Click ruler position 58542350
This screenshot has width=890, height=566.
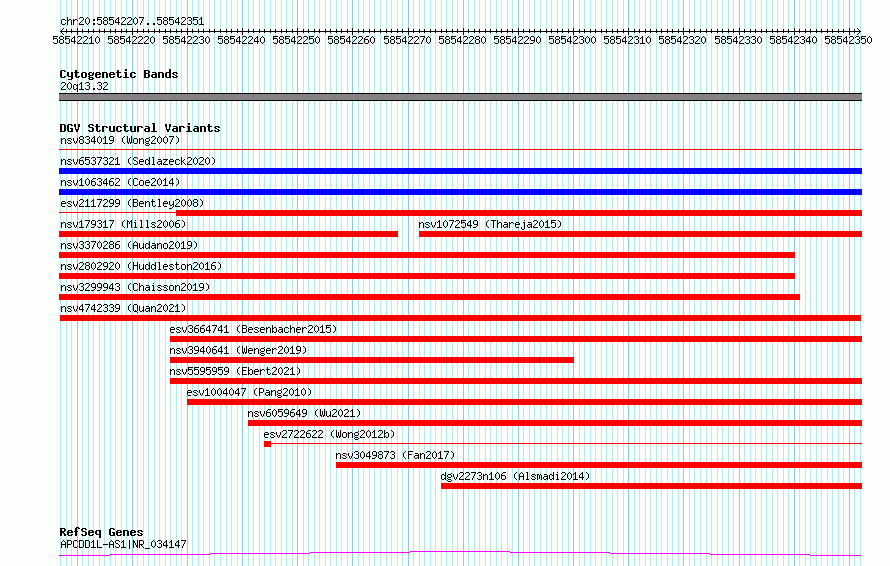(849, 40)
